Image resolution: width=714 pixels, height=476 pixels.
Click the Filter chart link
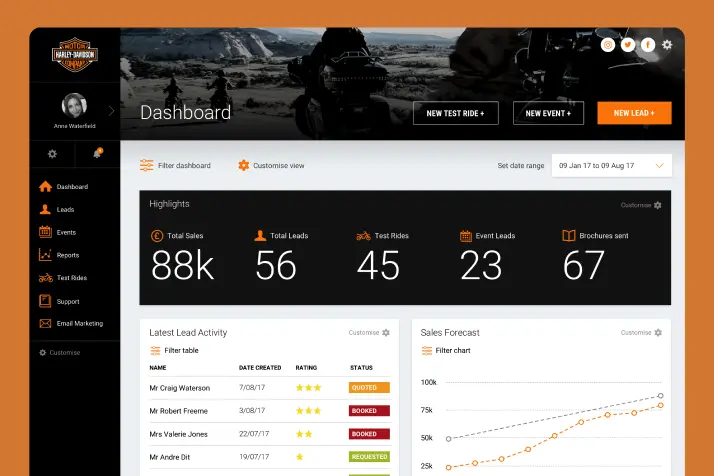pos(453,350)
